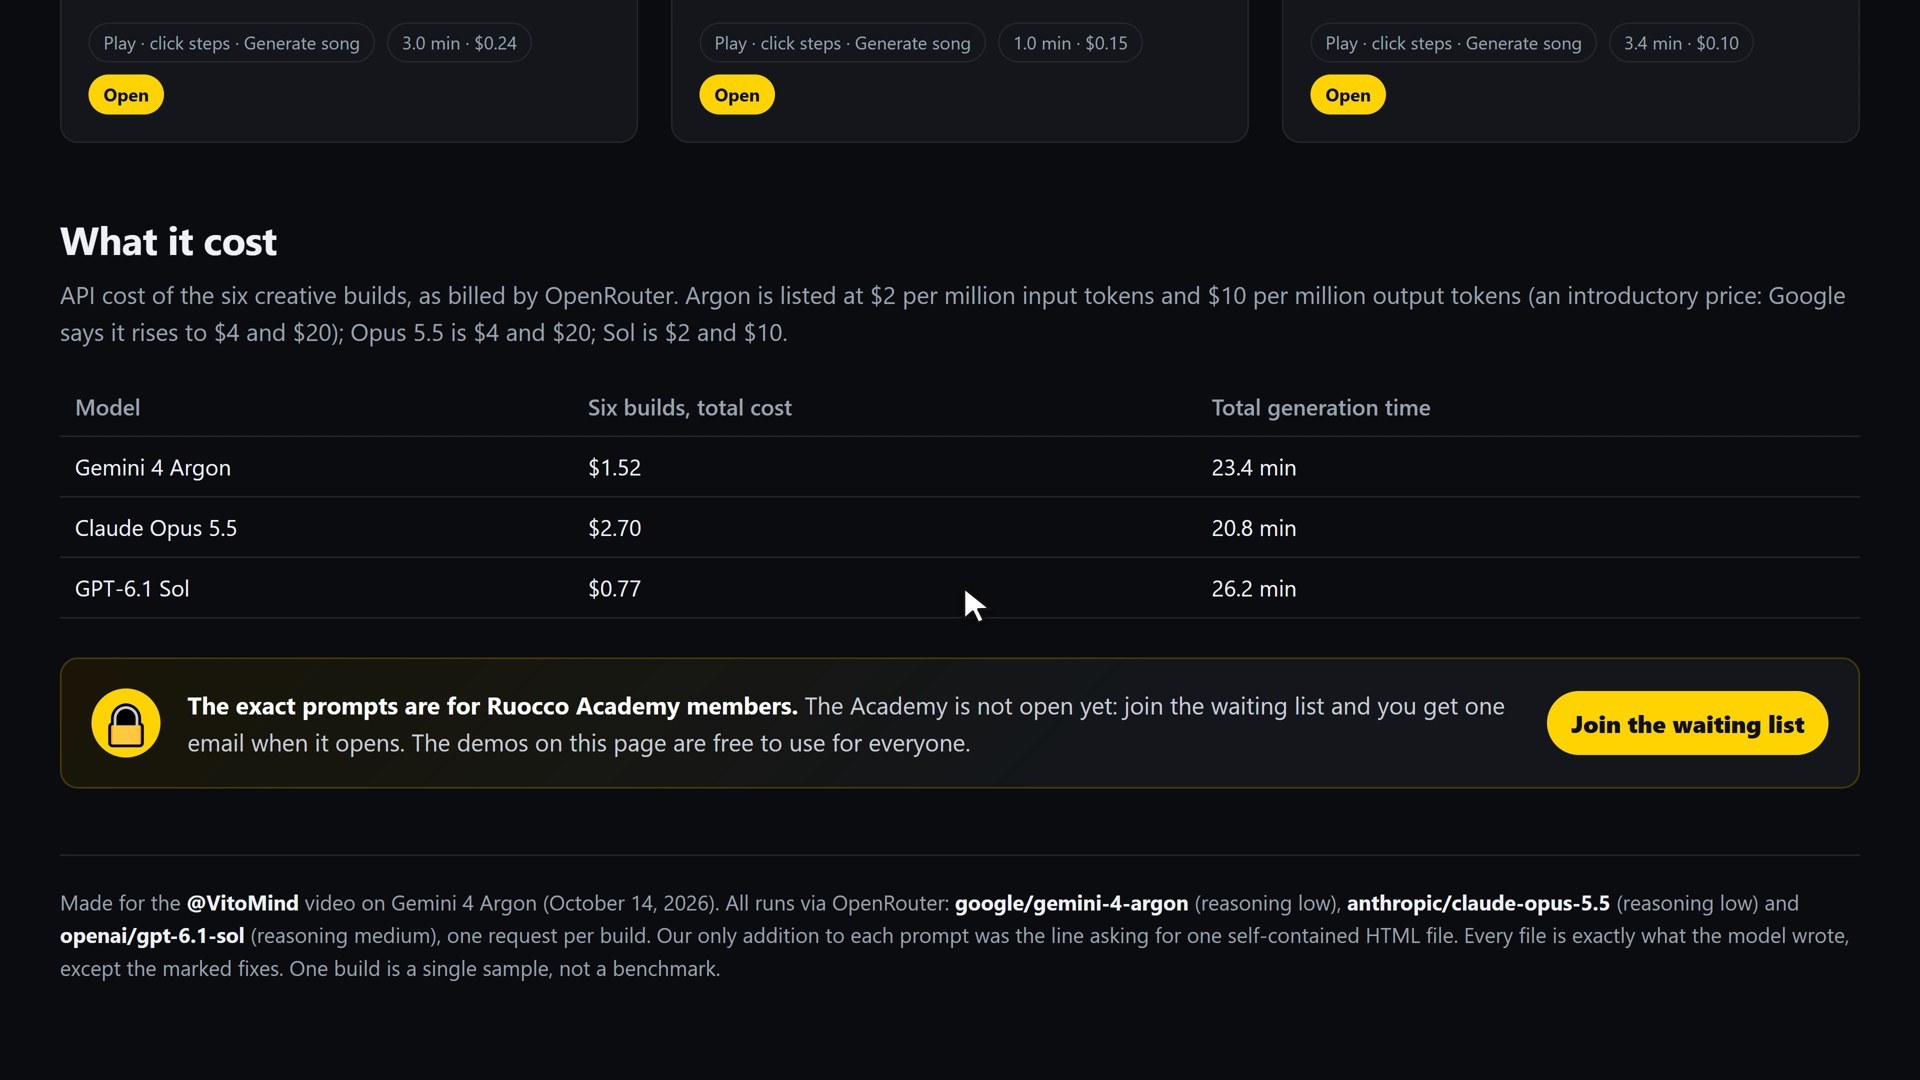Select the '3.0 min · $0.24' pill
This screenshot has height=1080, width=1920.
(459, 43)
